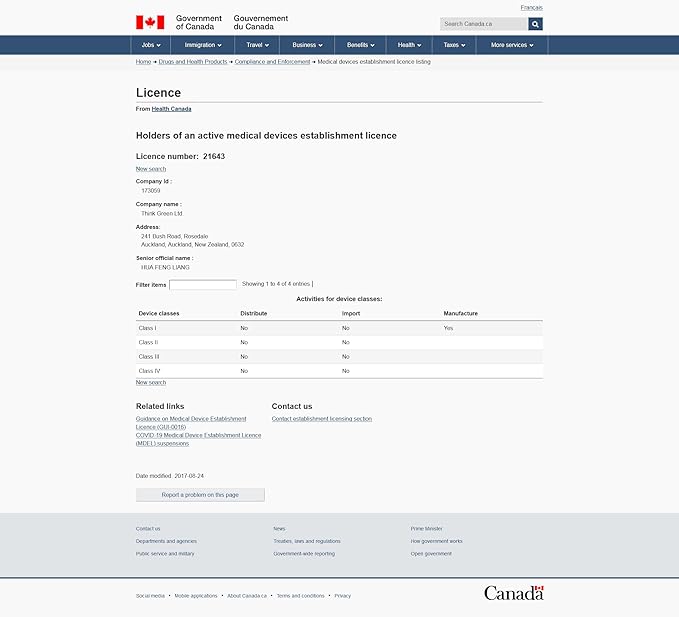Switch language to Français

(531, 7)
